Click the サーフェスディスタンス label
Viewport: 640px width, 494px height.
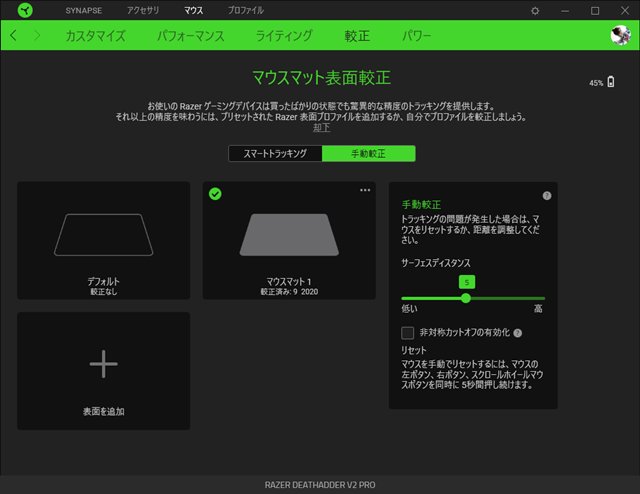click(x=436, y=263)
